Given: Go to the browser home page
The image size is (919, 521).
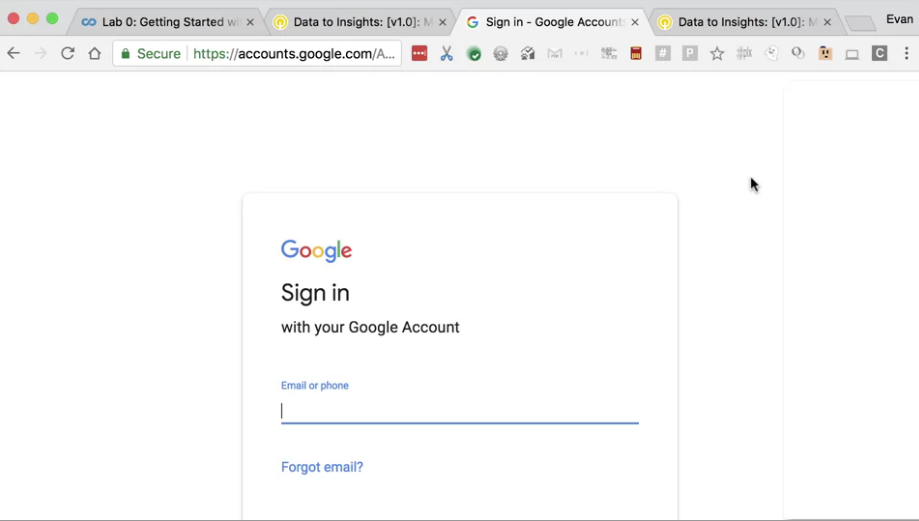Looking at the screenshot, I should click(94, 53).
